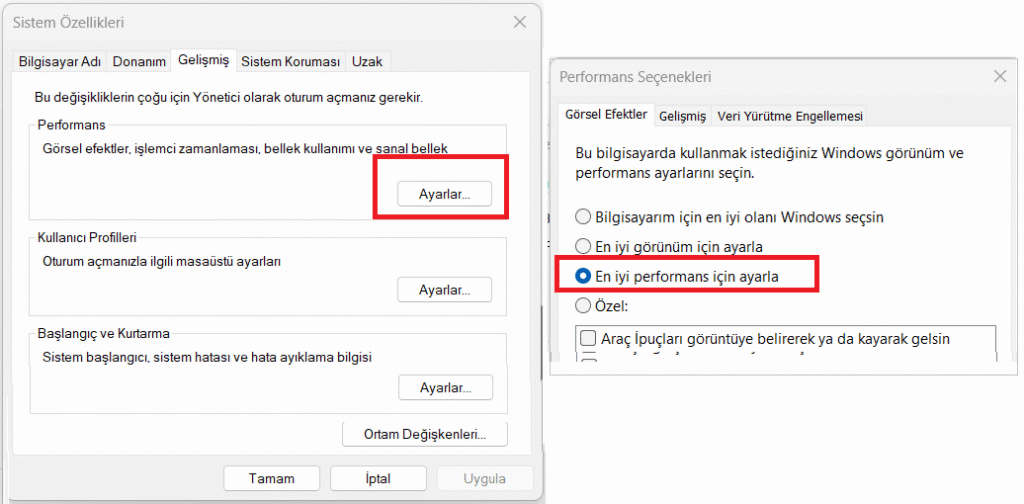The image size is (1024, 504).
Task: Close the Performans Seçenekleri window
Action: point(1000,76)
